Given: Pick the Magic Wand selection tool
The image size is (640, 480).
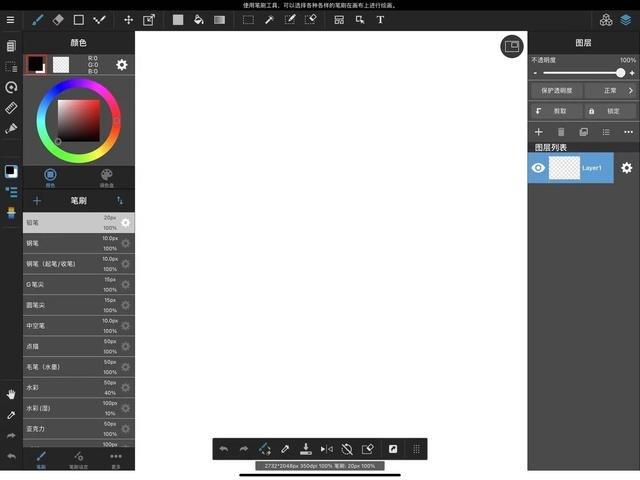Looking at the screenshot, I should click(269, 19).
